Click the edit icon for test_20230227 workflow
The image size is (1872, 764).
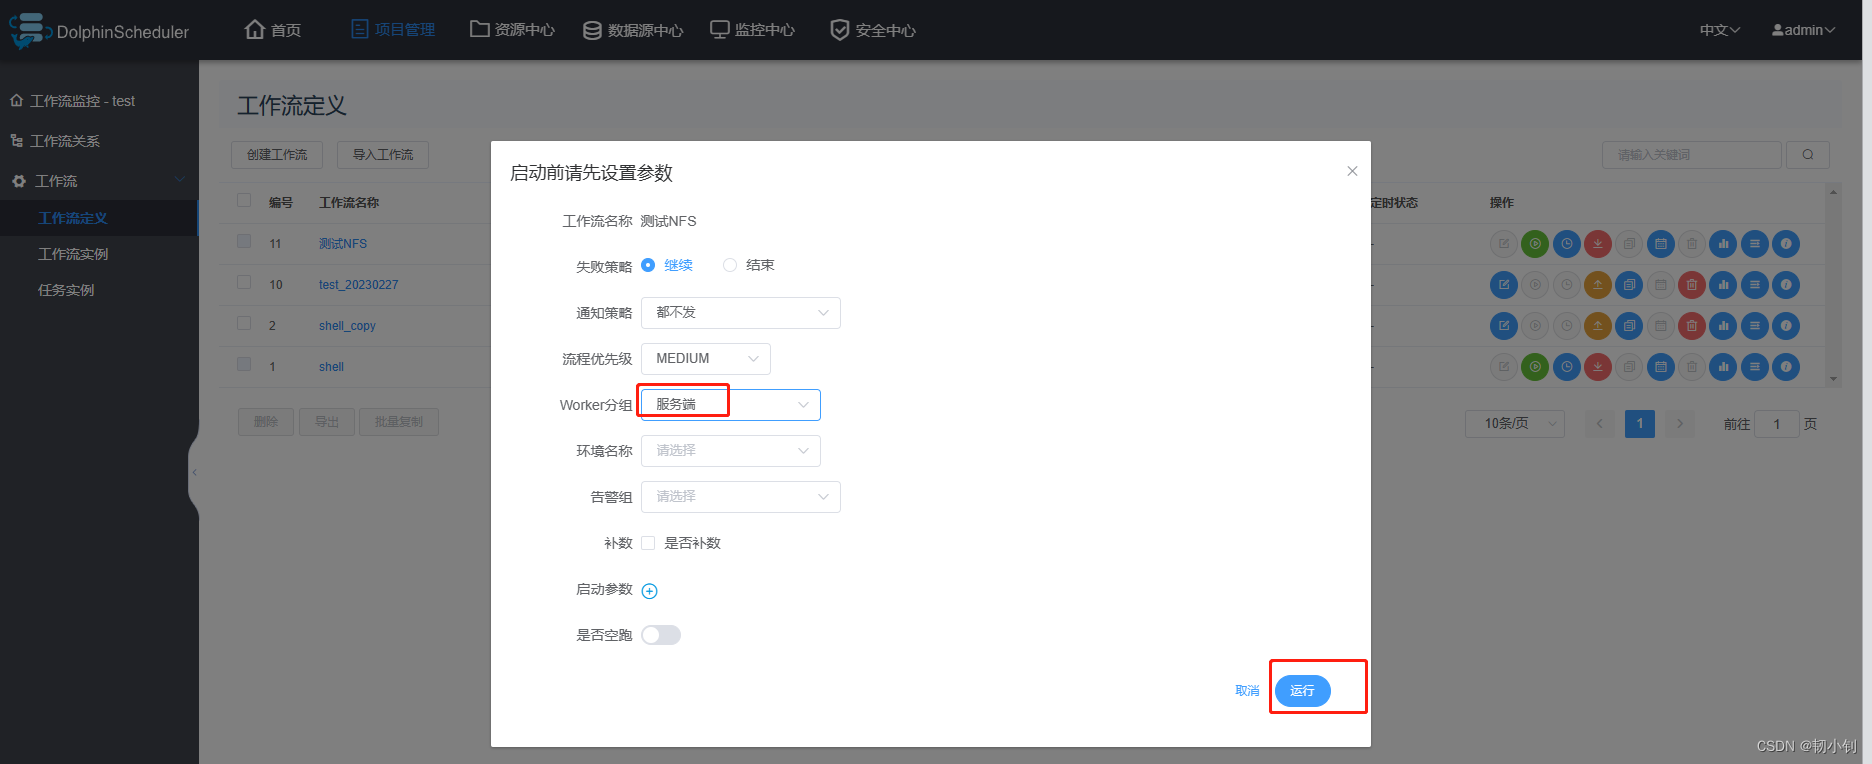coord(1504,285)
